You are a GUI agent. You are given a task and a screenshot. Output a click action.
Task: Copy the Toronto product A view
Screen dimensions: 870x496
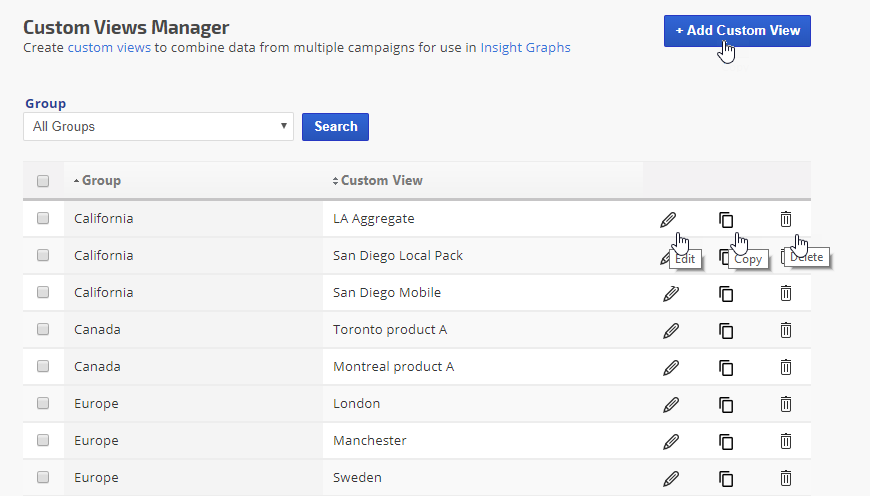click(x=726, y=330)
